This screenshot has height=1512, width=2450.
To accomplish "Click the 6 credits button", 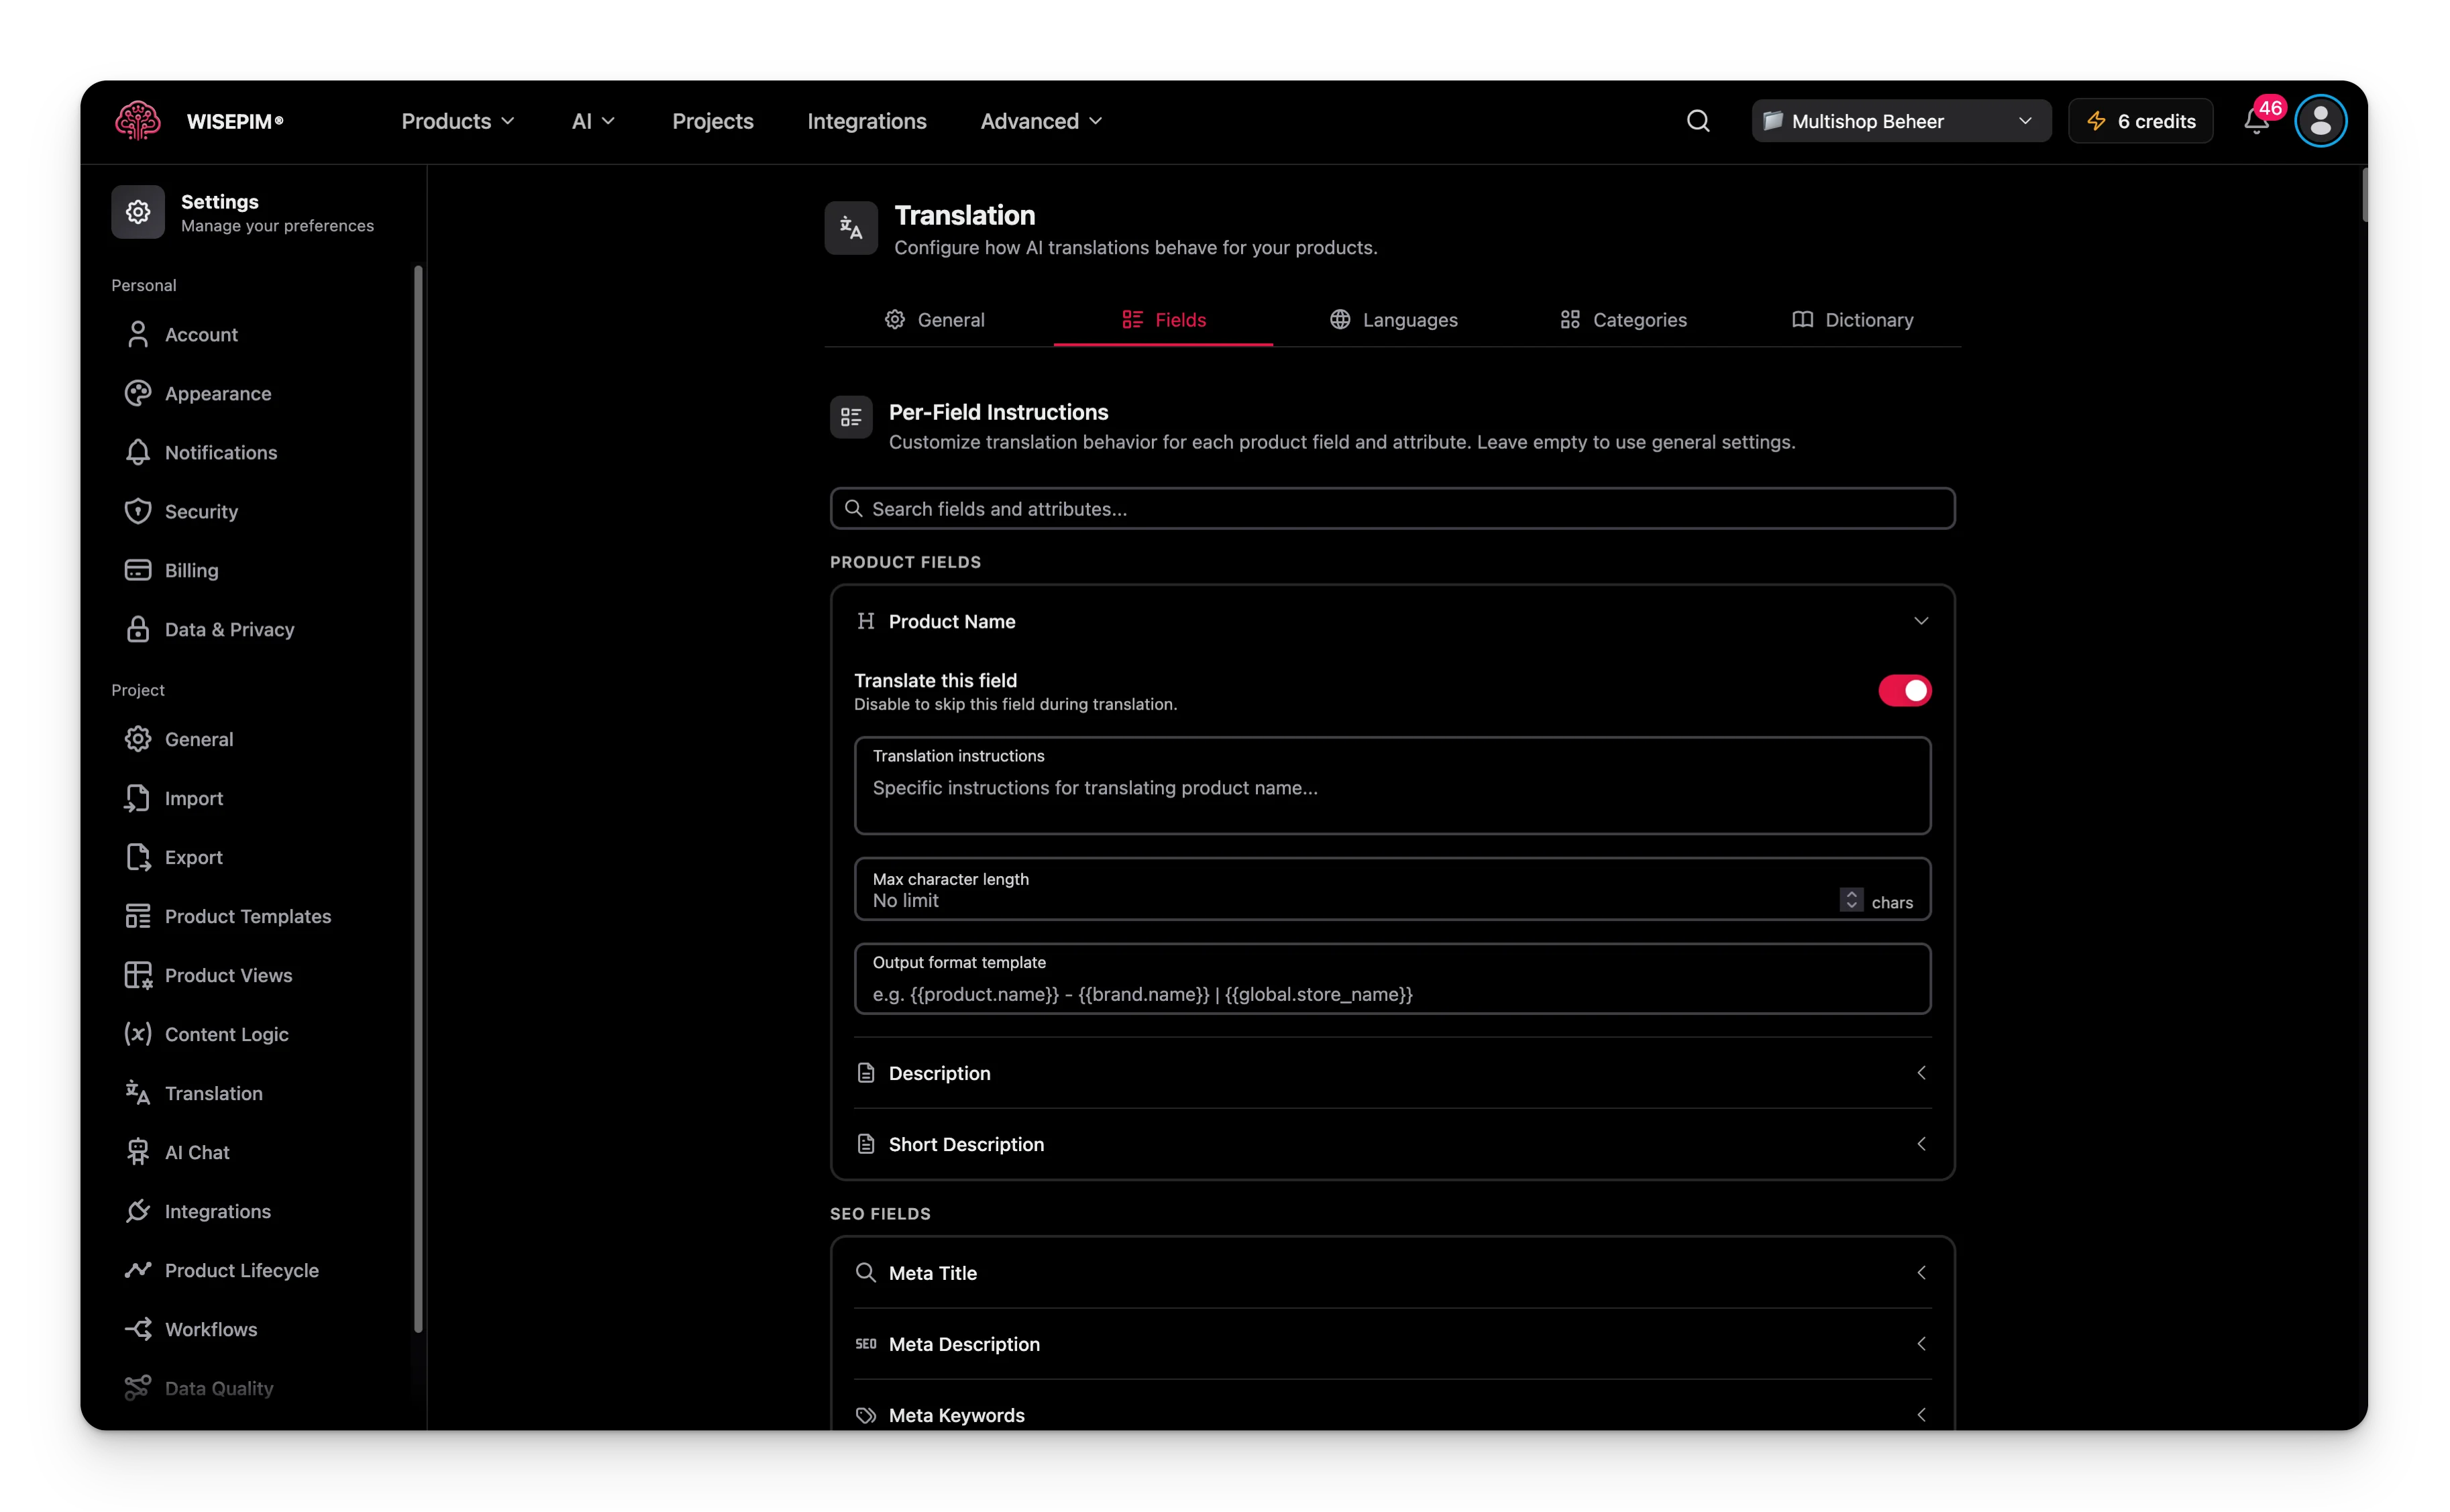I will [2140, 121].
